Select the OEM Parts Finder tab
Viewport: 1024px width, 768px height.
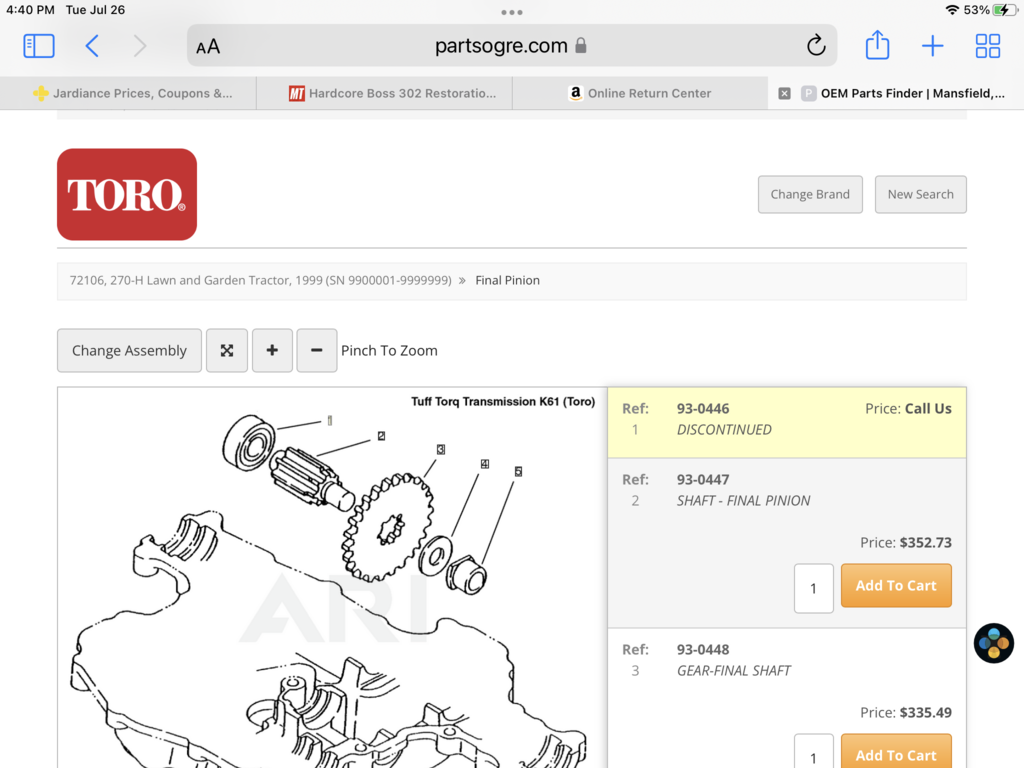[x=896, y=93]
